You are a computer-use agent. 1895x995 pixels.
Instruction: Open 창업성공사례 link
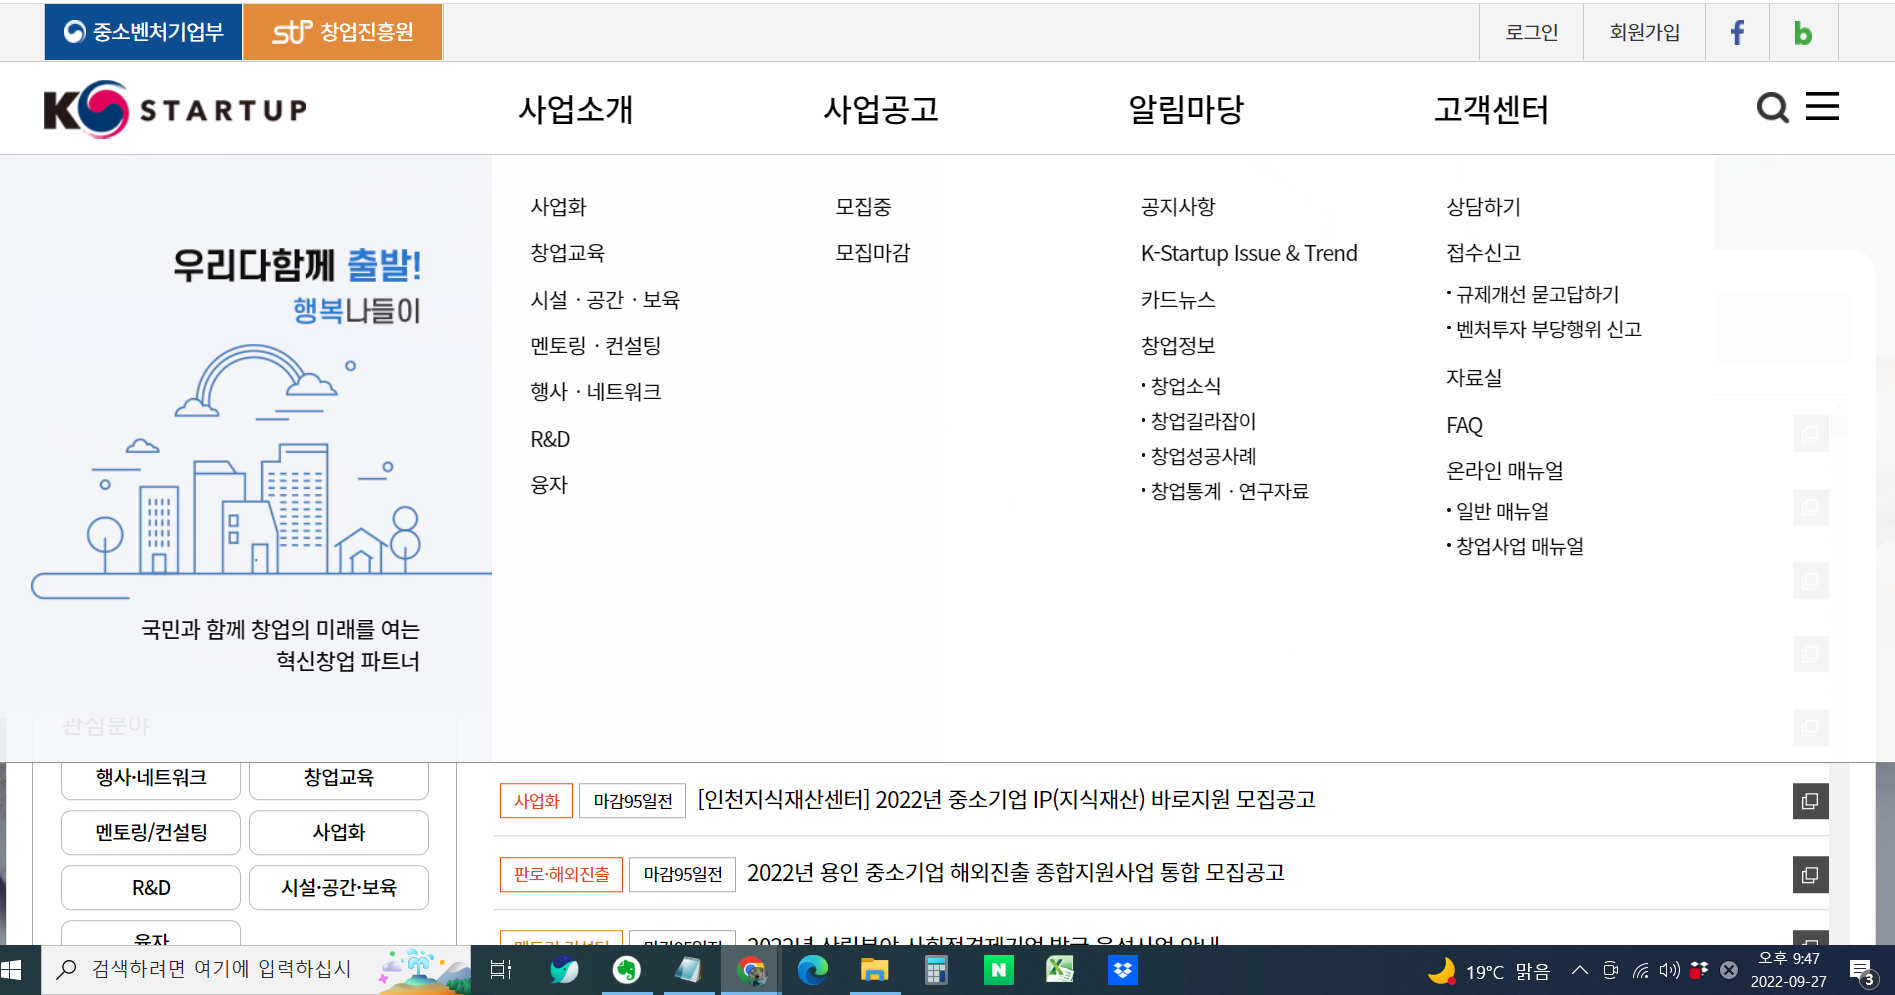pos(1203,456)
